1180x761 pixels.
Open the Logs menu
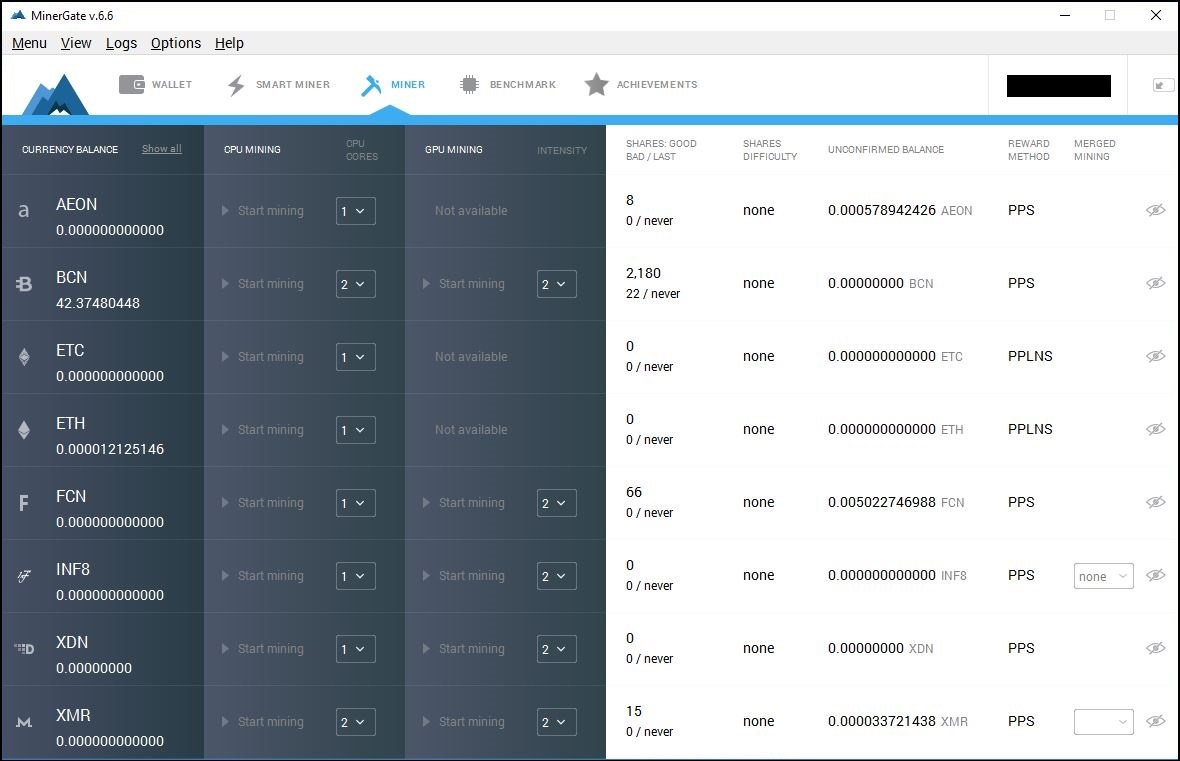(x=121, y=43)
